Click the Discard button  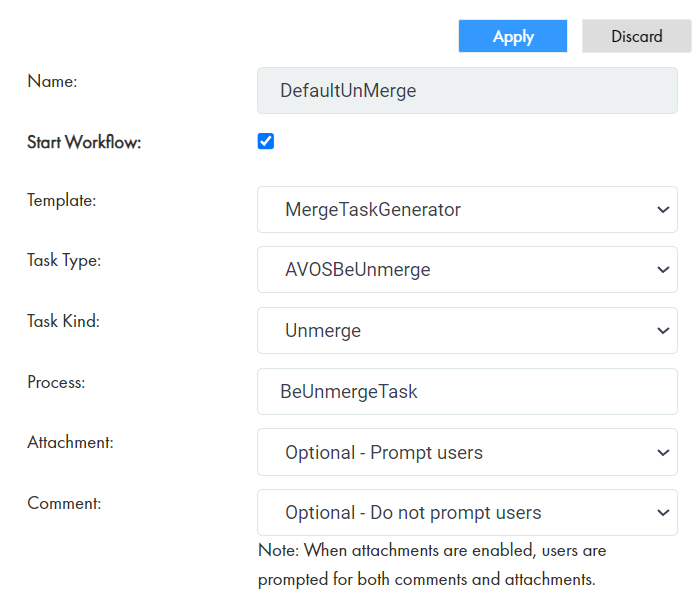pos(637,36)
